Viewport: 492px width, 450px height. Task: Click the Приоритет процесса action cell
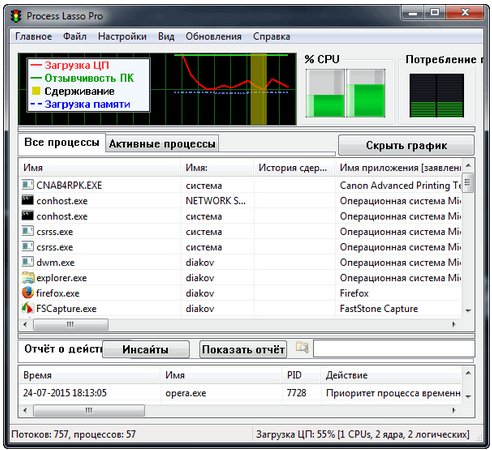[x=393, y=393]
